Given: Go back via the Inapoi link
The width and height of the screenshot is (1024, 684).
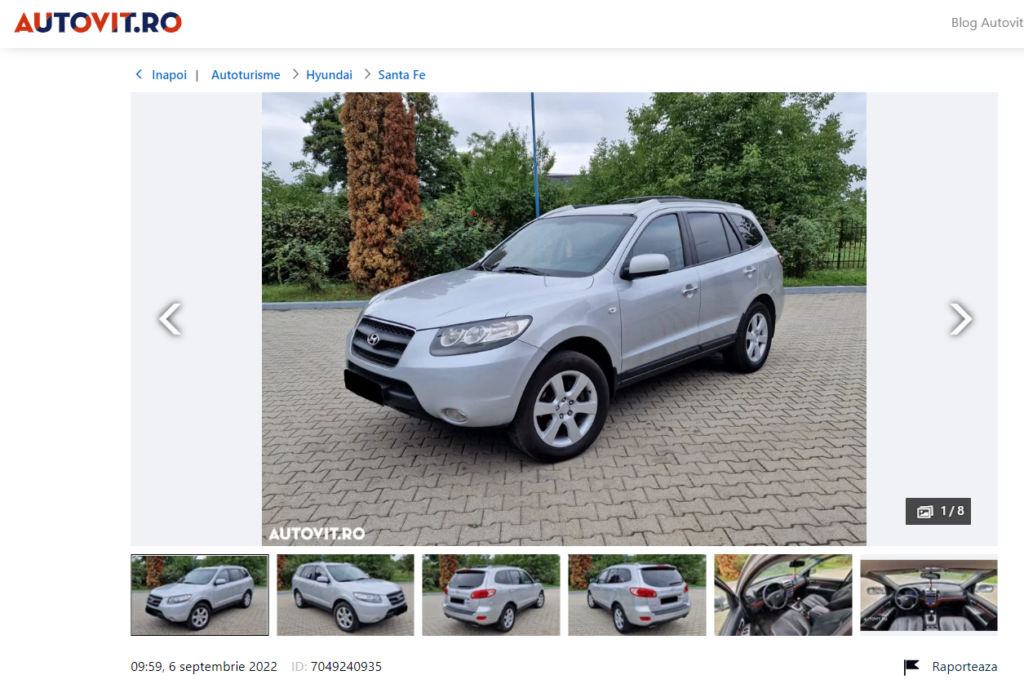Looking at the screenshot, I should (x=169, y=75).
